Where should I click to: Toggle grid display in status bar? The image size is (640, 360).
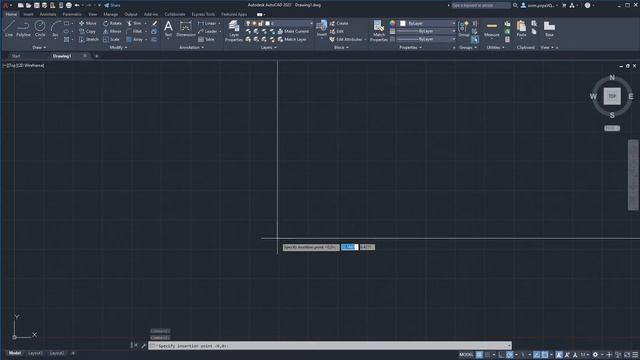(x=478, y=355)
